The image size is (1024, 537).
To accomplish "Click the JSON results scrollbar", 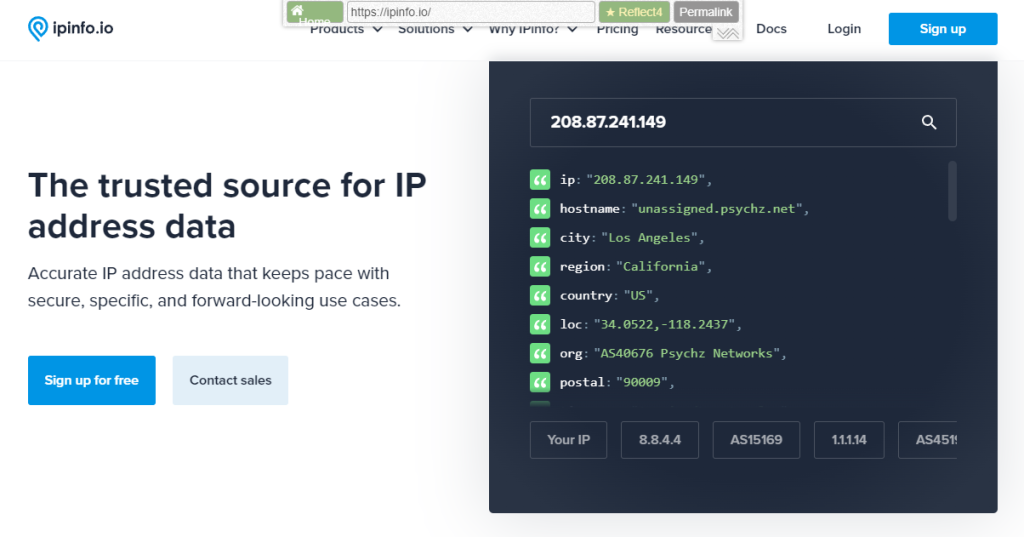I will 952,191.
